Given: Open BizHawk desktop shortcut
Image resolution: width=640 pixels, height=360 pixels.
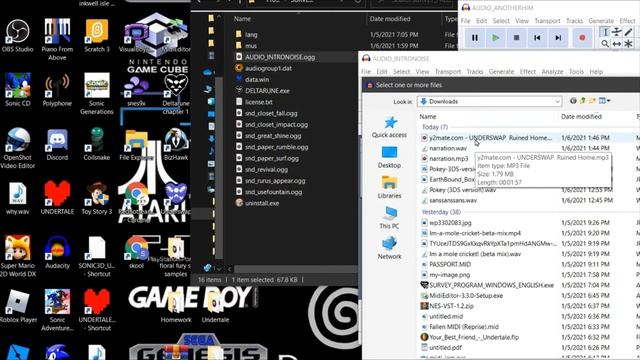Looking at the screenshot, I should (x=176, y=144).
